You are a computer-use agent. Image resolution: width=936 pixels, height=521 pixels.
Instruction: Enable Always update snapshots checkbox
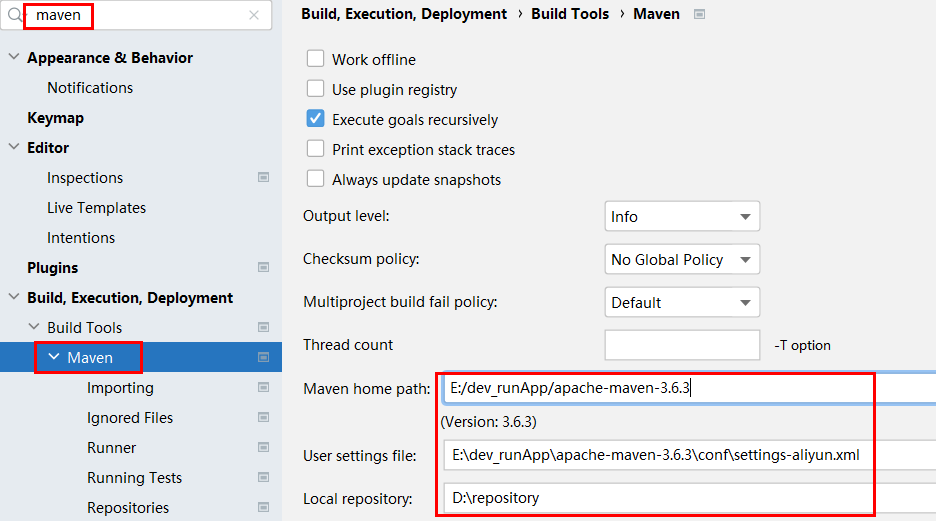tap(315, 178)
